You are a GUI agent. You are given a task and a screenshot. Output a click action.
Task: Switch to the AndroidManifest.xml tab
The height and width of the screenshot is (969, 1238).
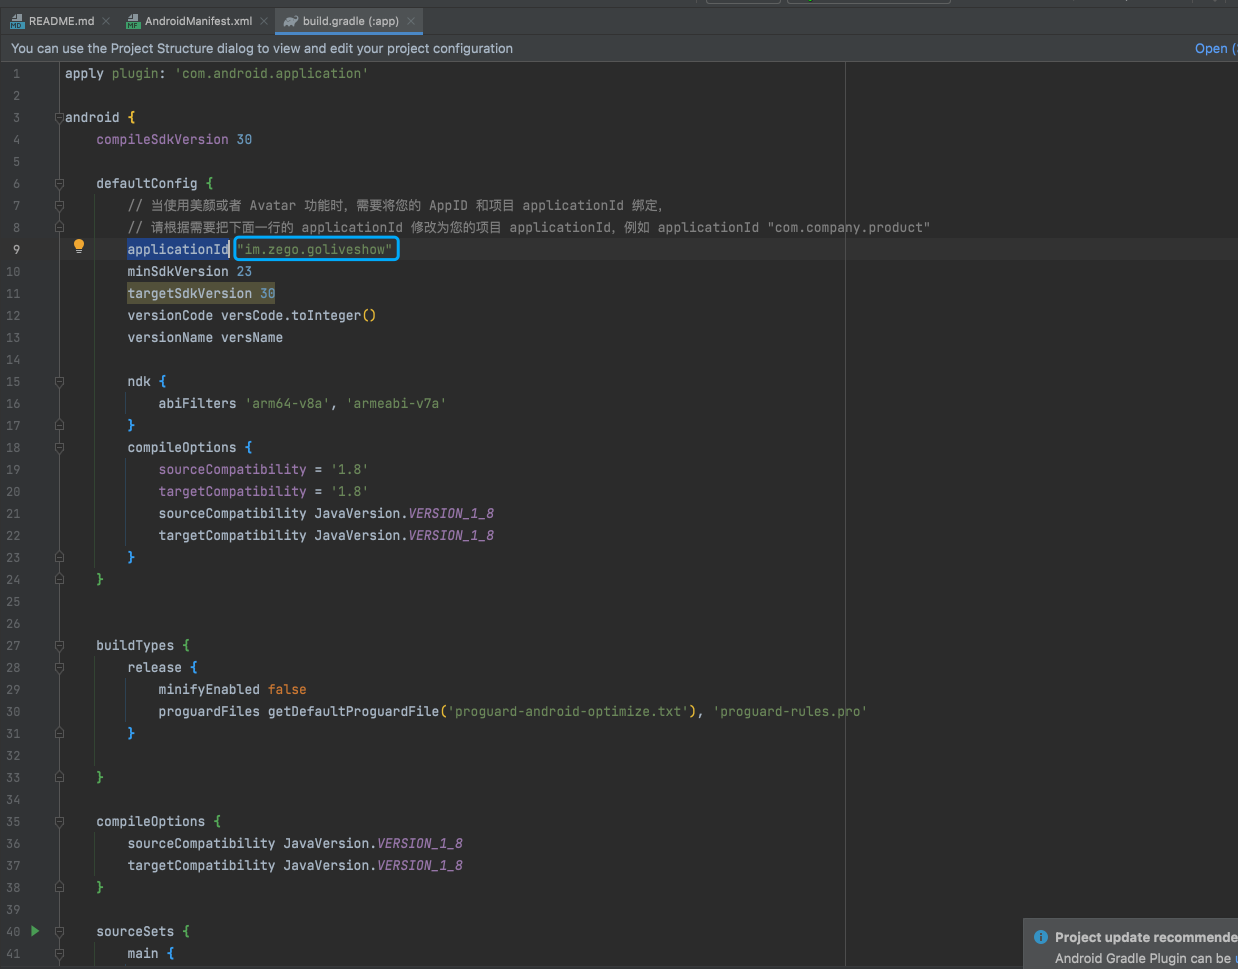coord(198,21)
